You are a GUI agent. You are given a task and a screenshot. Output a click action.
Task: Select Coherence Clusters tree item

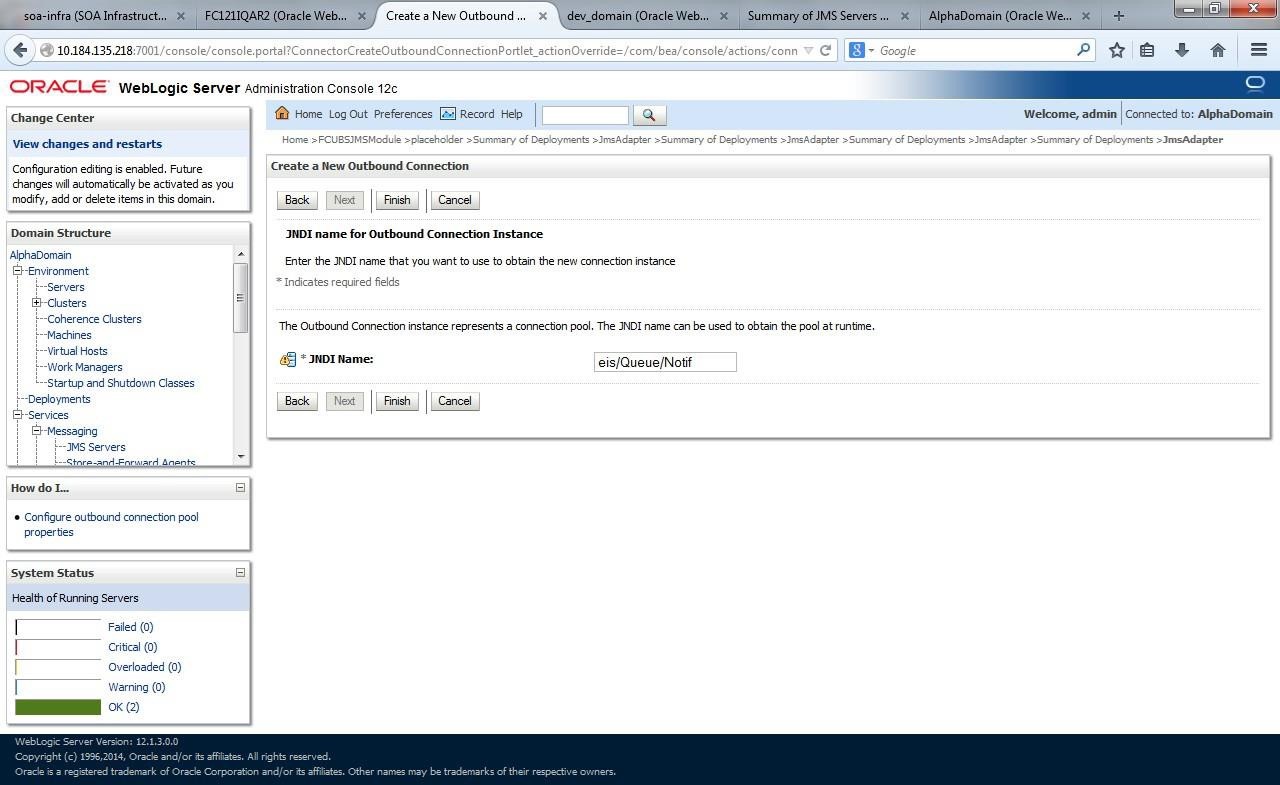(94, 319)
